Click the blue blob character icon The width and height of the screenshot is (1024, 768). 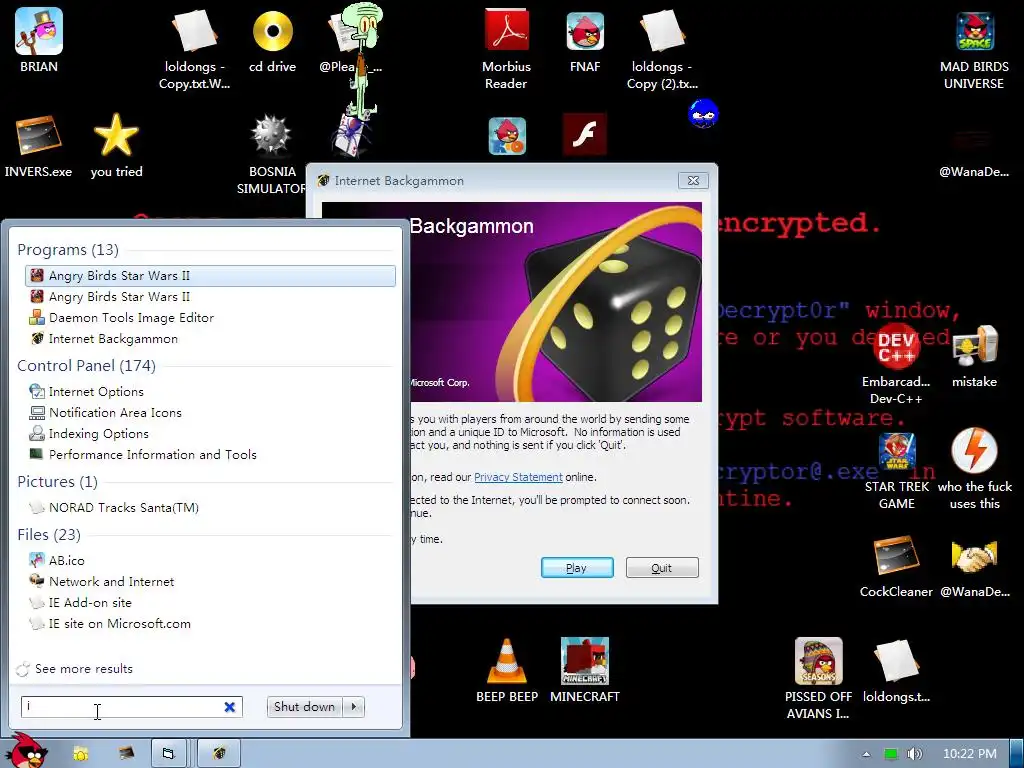coord(703,114)
